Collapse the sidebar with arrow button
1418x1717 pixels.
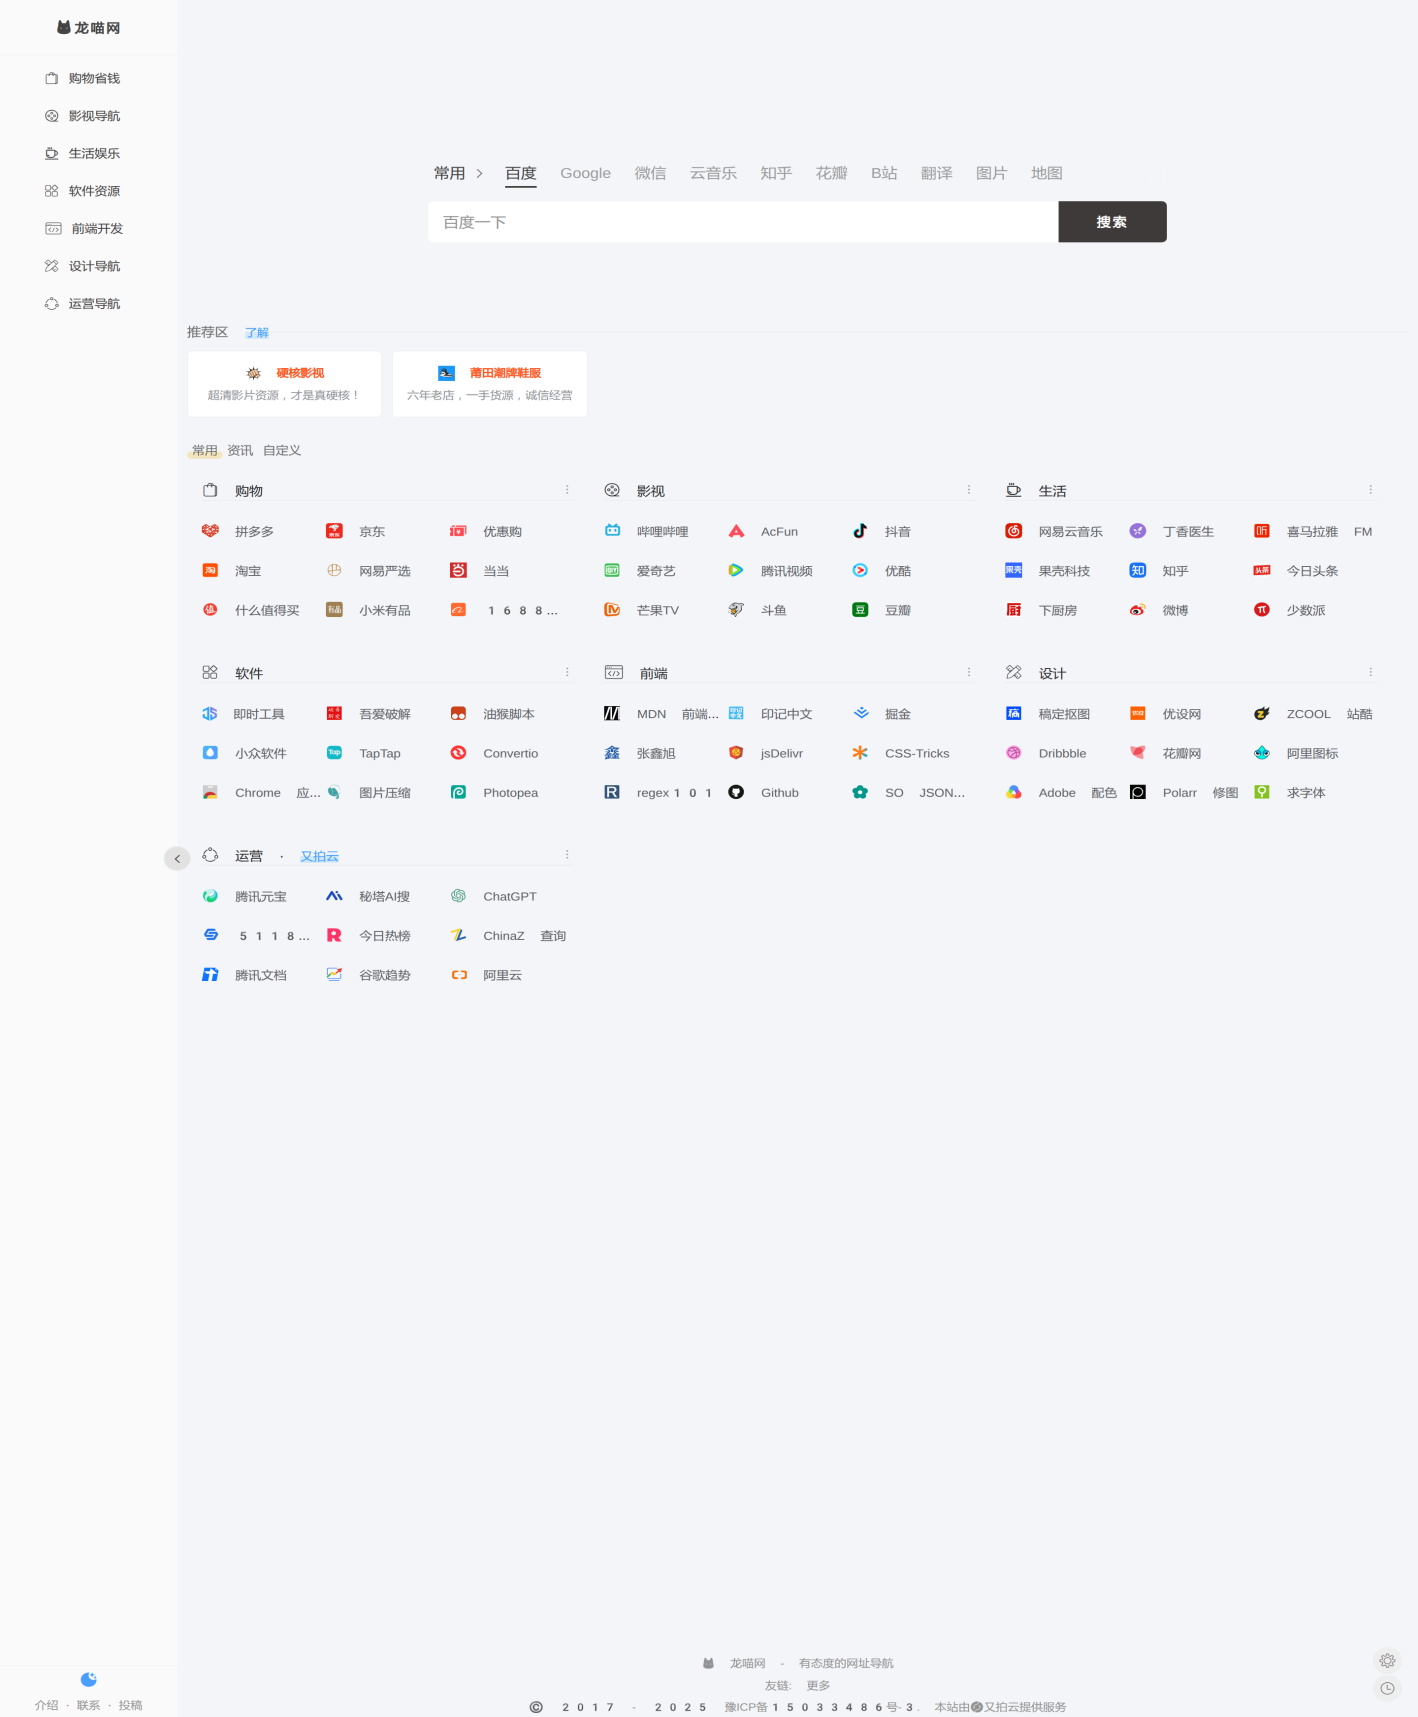point(177,859)
